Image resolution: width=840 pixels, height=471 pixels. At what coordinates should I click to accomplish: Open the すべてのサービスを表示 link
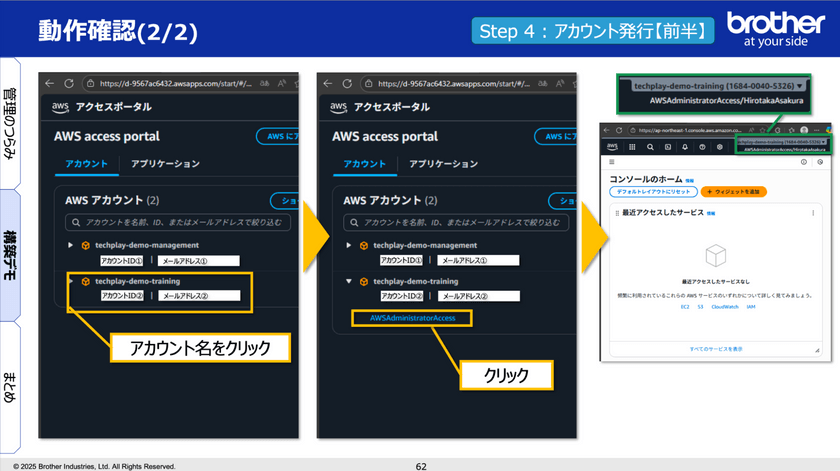click(715, 348)
